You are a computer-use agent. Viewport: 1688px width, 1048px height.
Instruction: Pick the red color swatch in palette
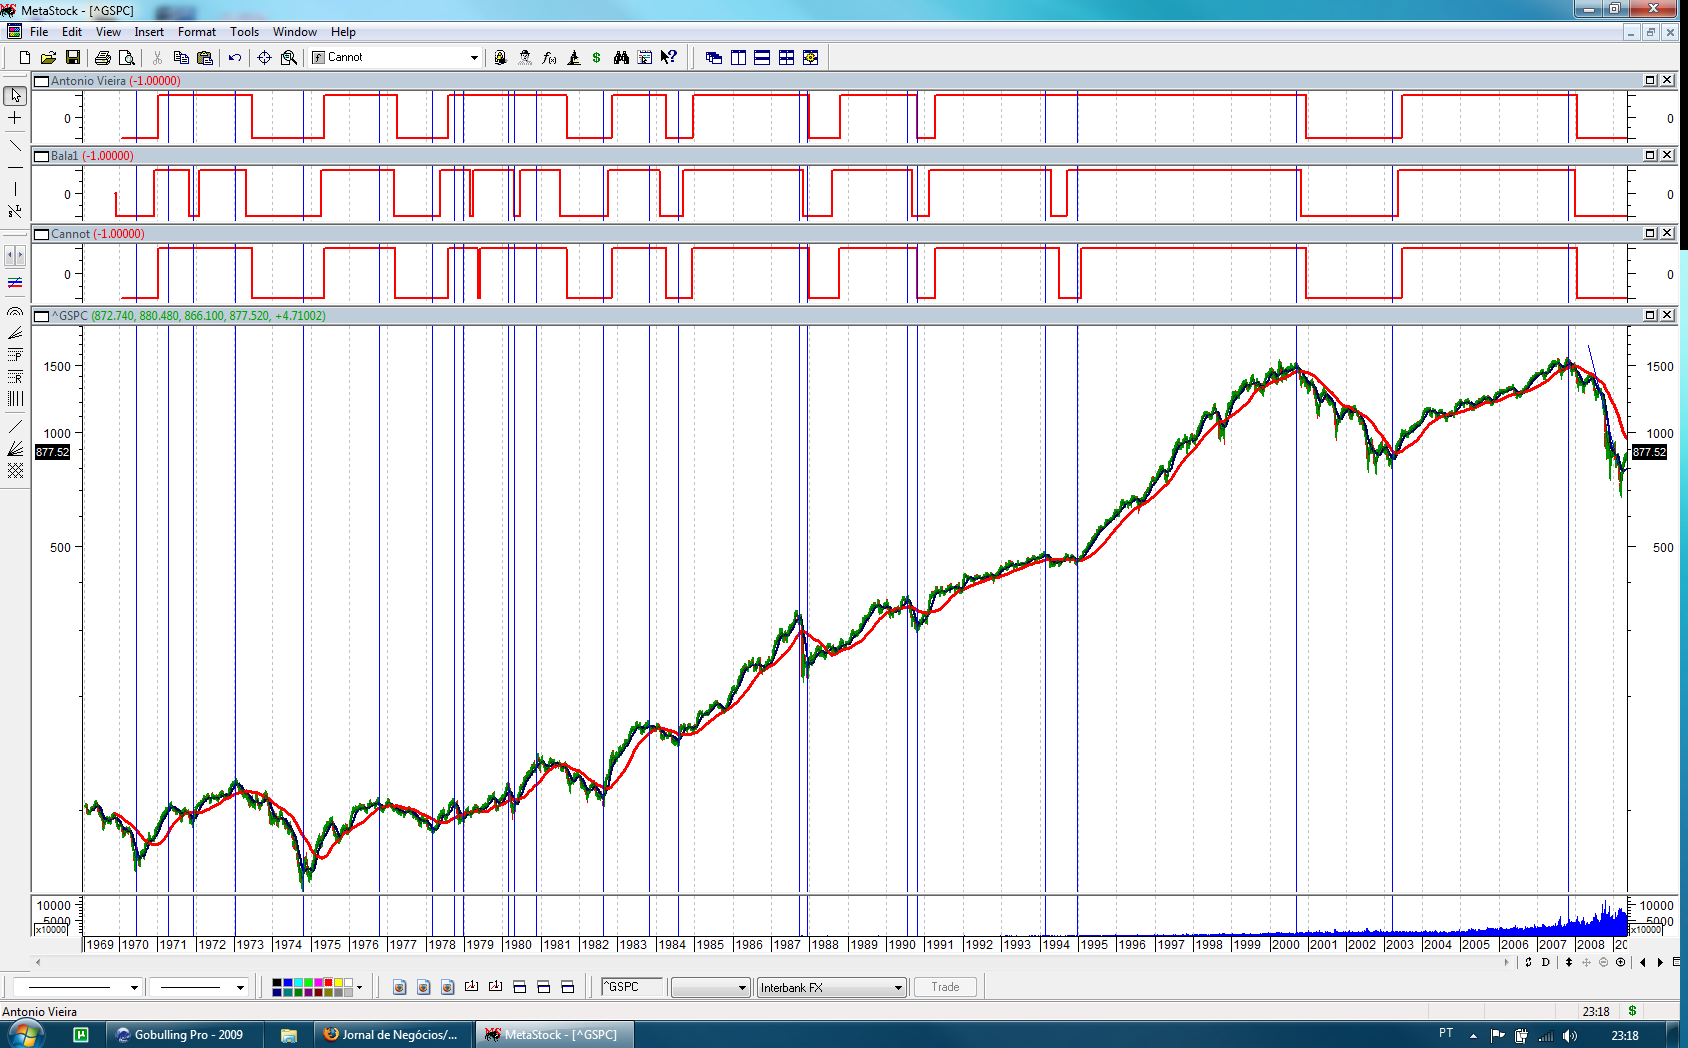pos(328,983)
